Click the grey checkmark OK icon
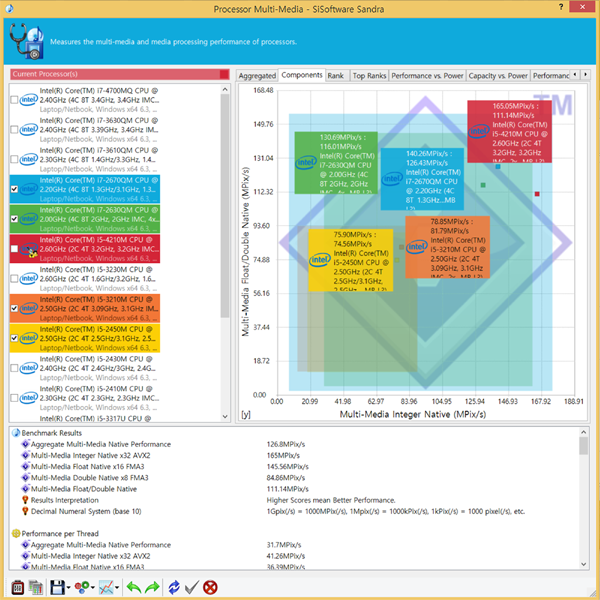 click(x=192, y=587)
